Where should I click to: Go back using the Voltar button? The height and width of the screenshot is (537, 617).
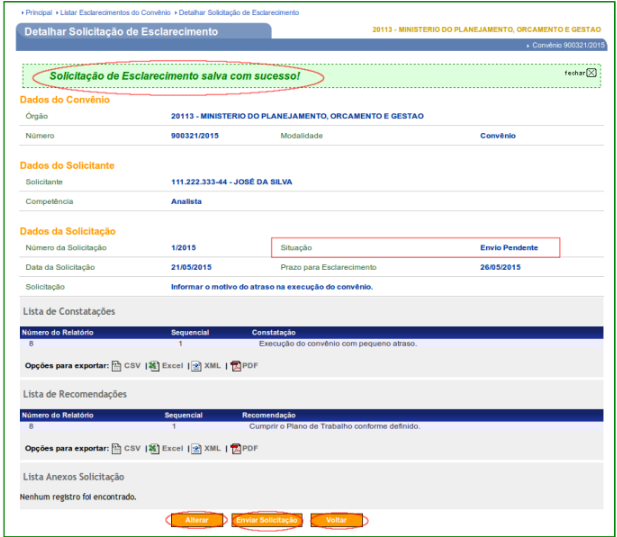click(x=335, y=521)
